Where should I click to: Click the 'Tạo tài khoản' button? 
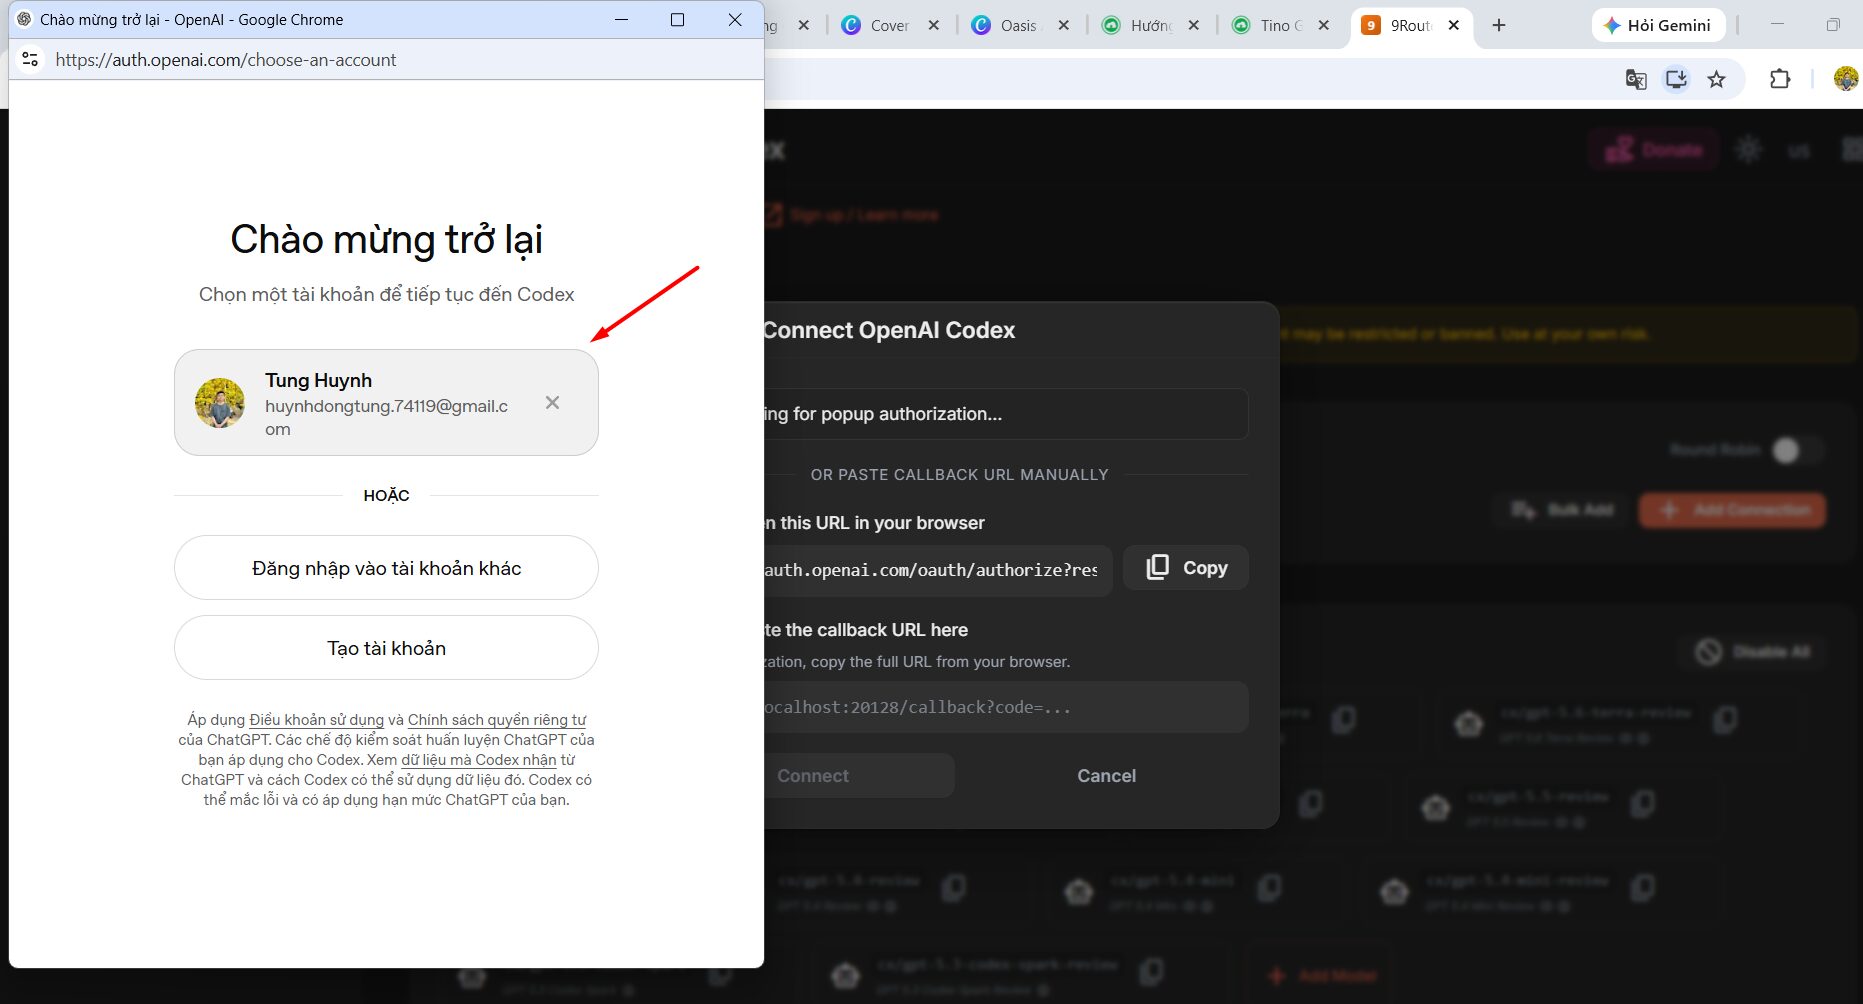coord(386,648)
